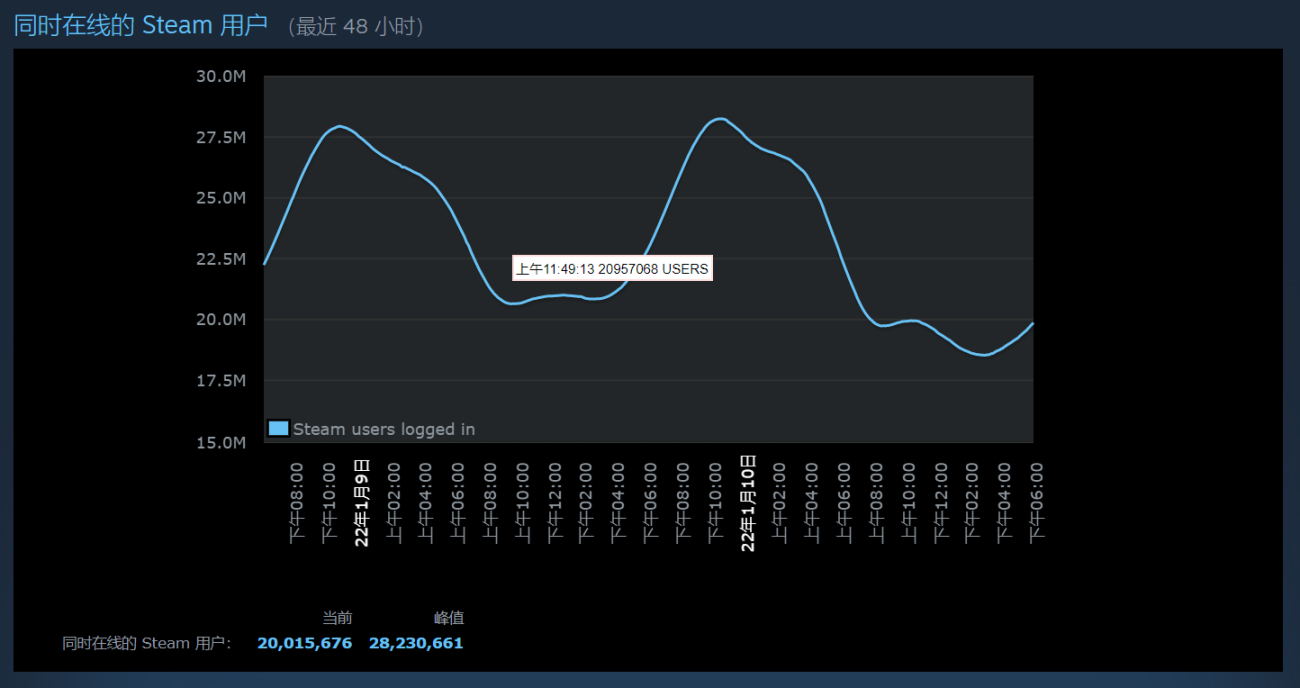This screenshot has width=1300, height=688.
Task: Click the 上午02:00 label just after 22年1月9日
Action: tap(394, 502)
